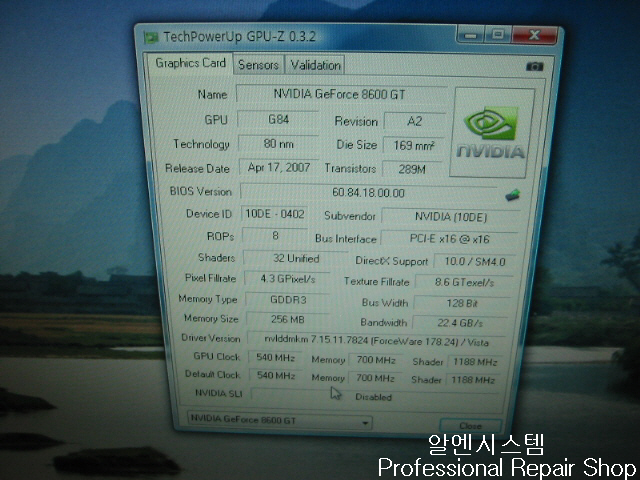Click the DirectX Support value 10.0 / SM4.0
This screenshot has height=480, width=640.
click(x=474, y=262)
